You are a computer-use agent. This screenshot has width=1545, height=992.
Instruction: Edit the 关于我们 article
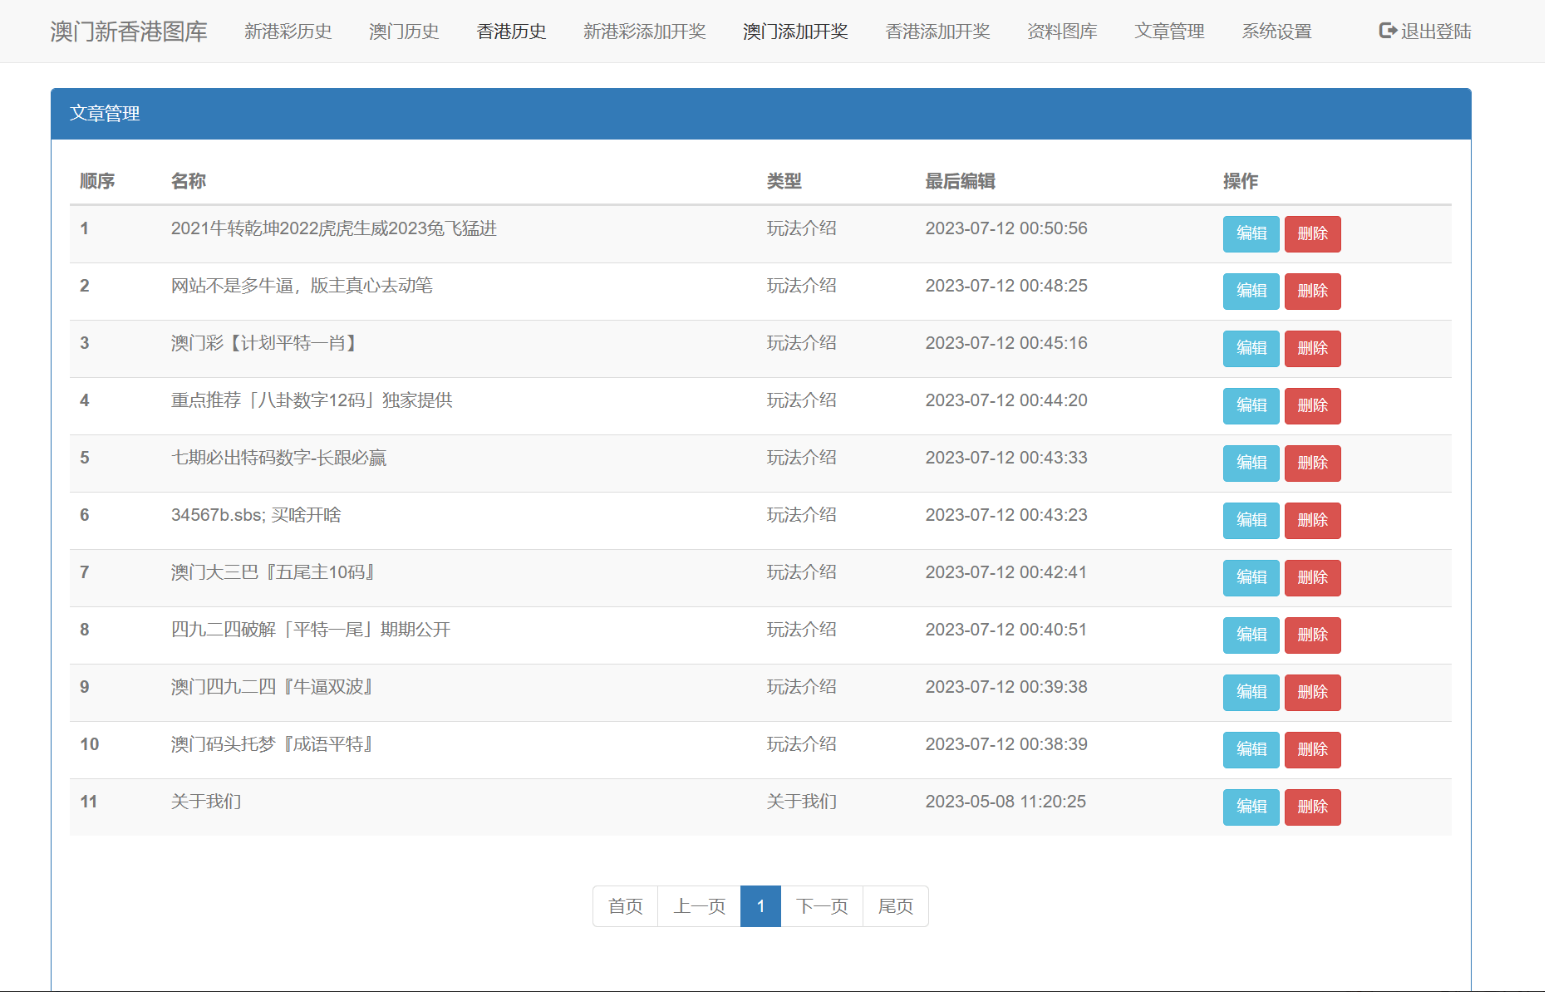(x=1250, y=807)
